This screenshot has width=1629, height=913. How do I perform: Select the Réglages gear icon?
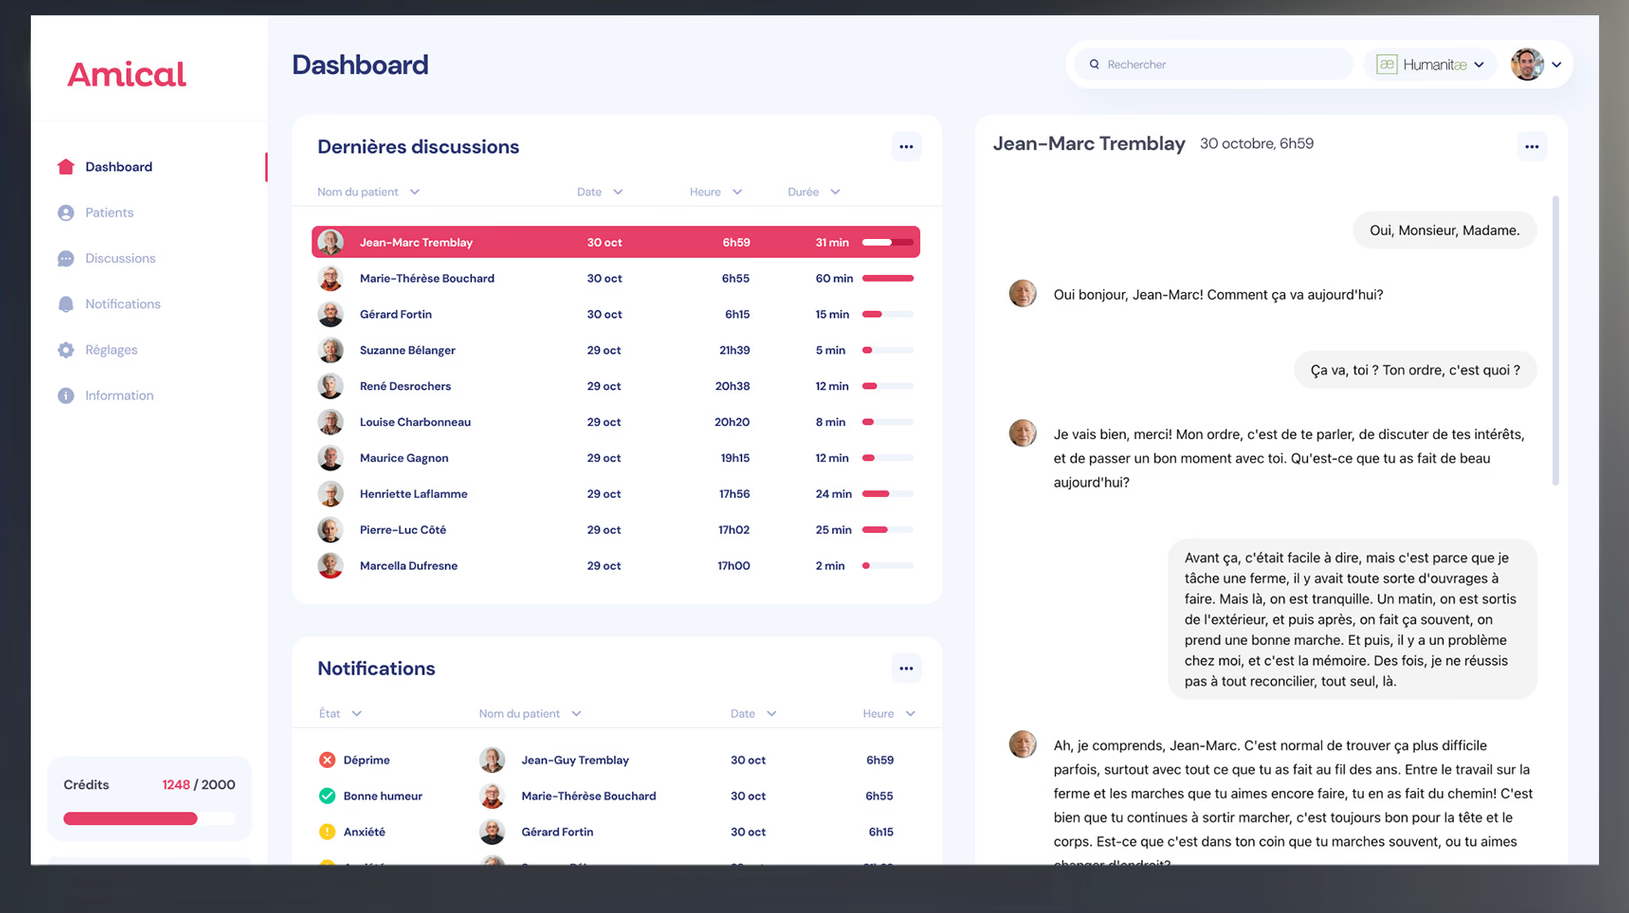click(65, 349)
